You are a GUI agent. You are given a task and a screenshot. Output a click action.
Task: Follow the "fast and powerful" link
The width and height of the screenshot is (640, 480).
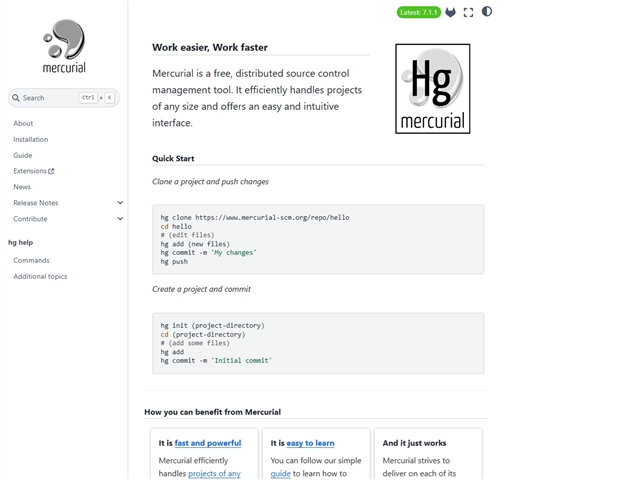coord(208,443)
